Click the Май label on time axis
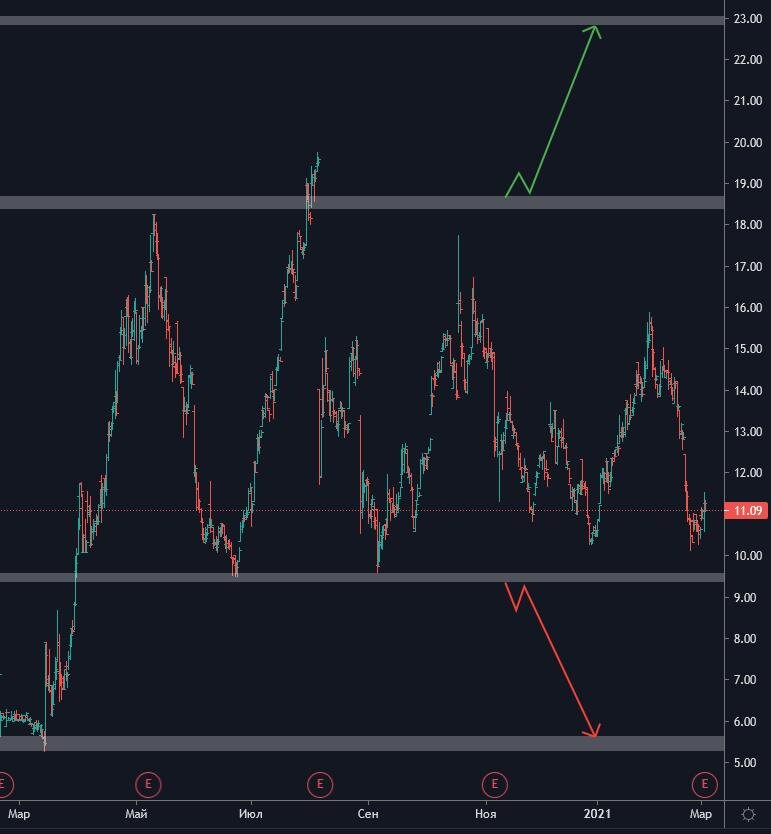This screenshot has width=771, height=834. pyautogui.click(x=136, y=814)
